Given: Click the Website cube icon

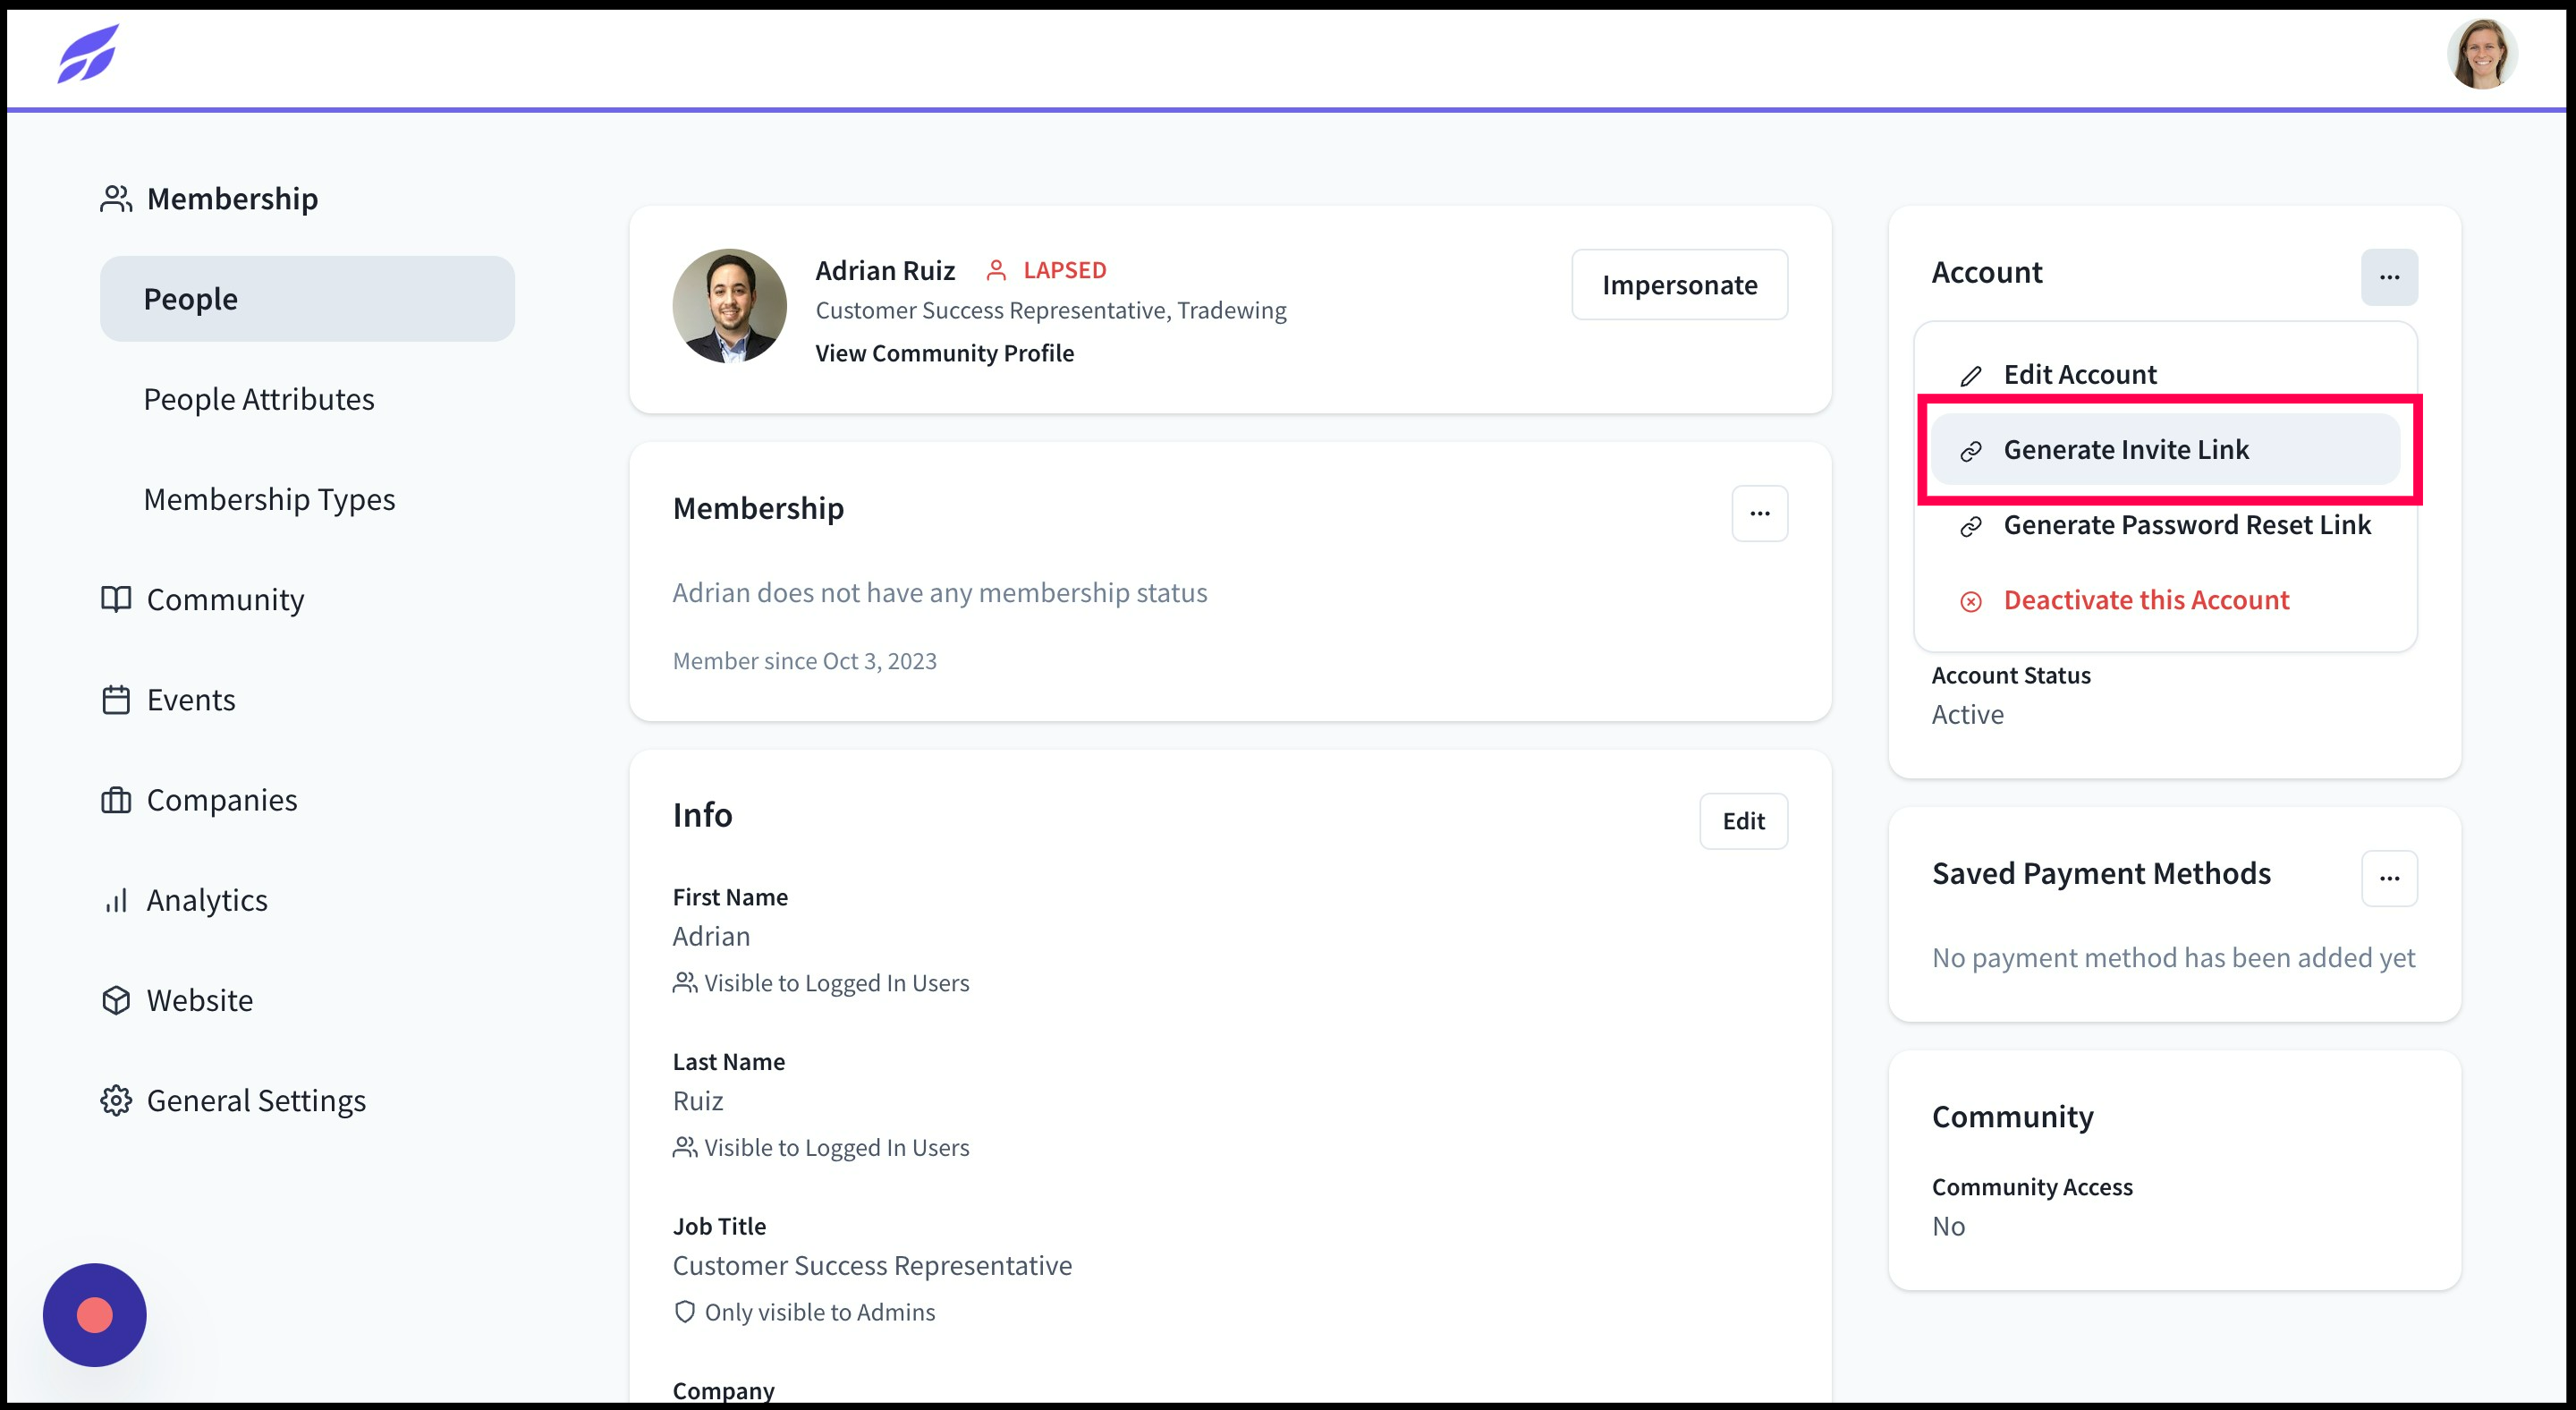Looking at the screenshot, I should 116,1000.
